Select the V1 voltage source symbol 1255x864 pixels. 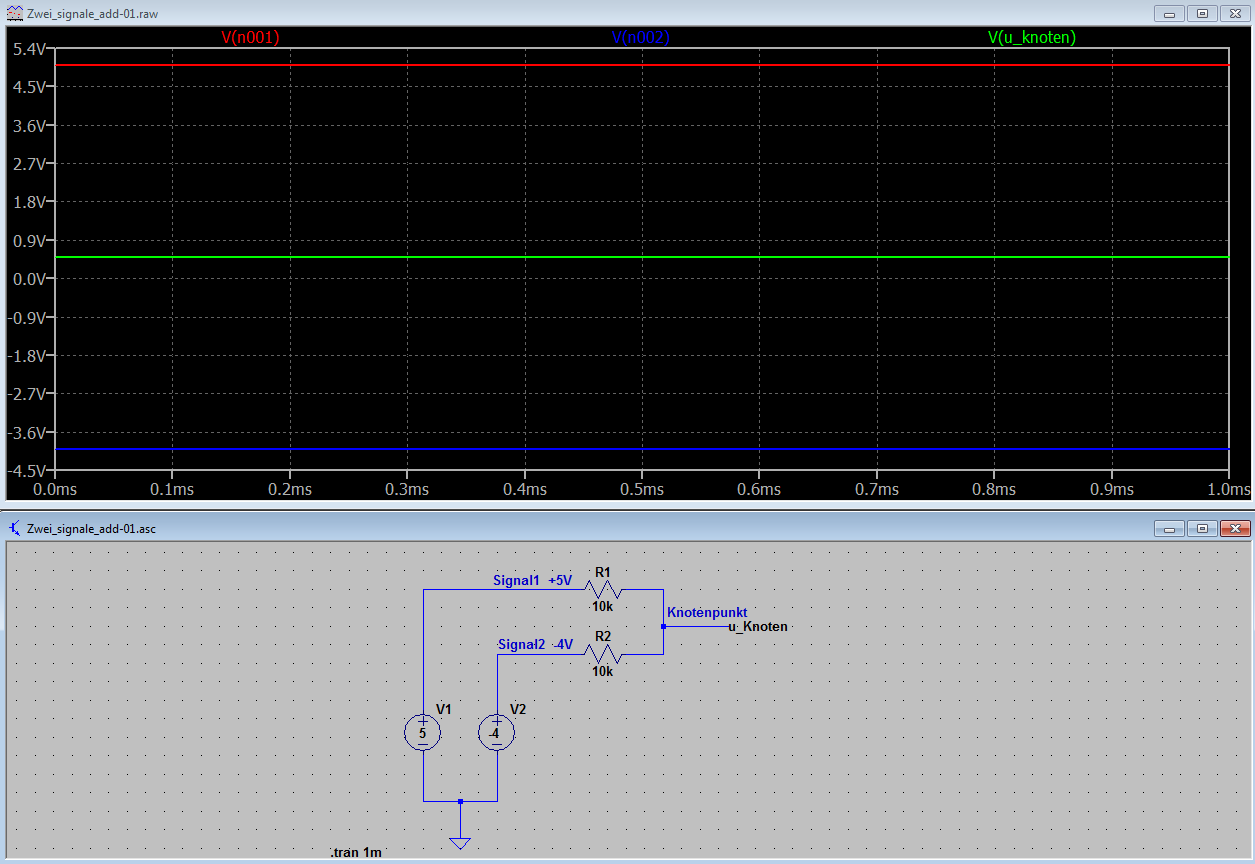tap(423, 733)
